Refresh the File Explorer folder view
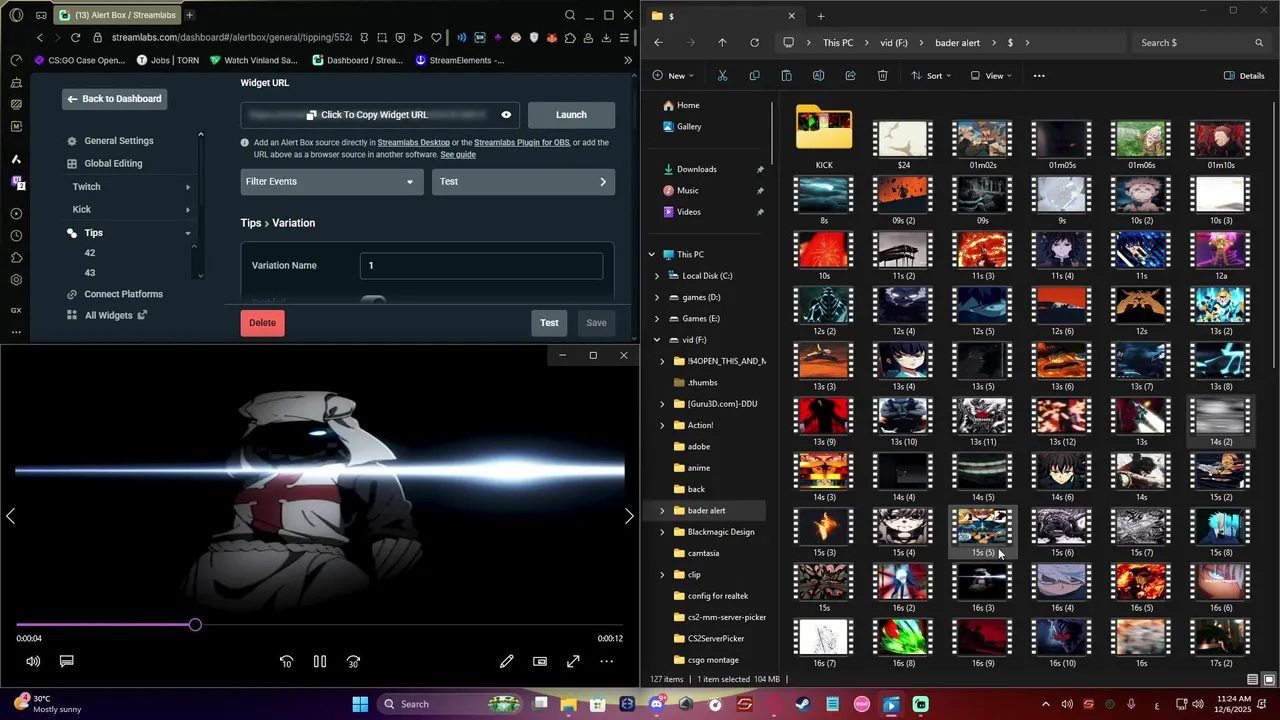The height and width of the screenshot is (720, 1280). (x=754, y=43)
